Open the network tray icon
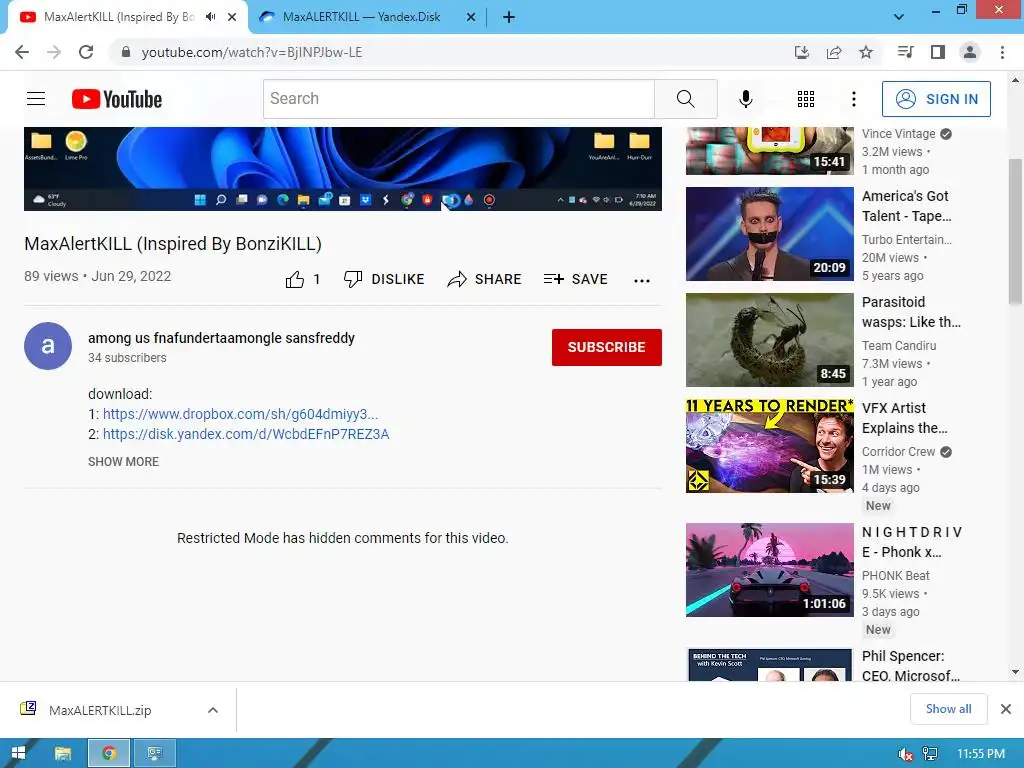The height and width of the screenshot is (768, 1024). point(930,754)
